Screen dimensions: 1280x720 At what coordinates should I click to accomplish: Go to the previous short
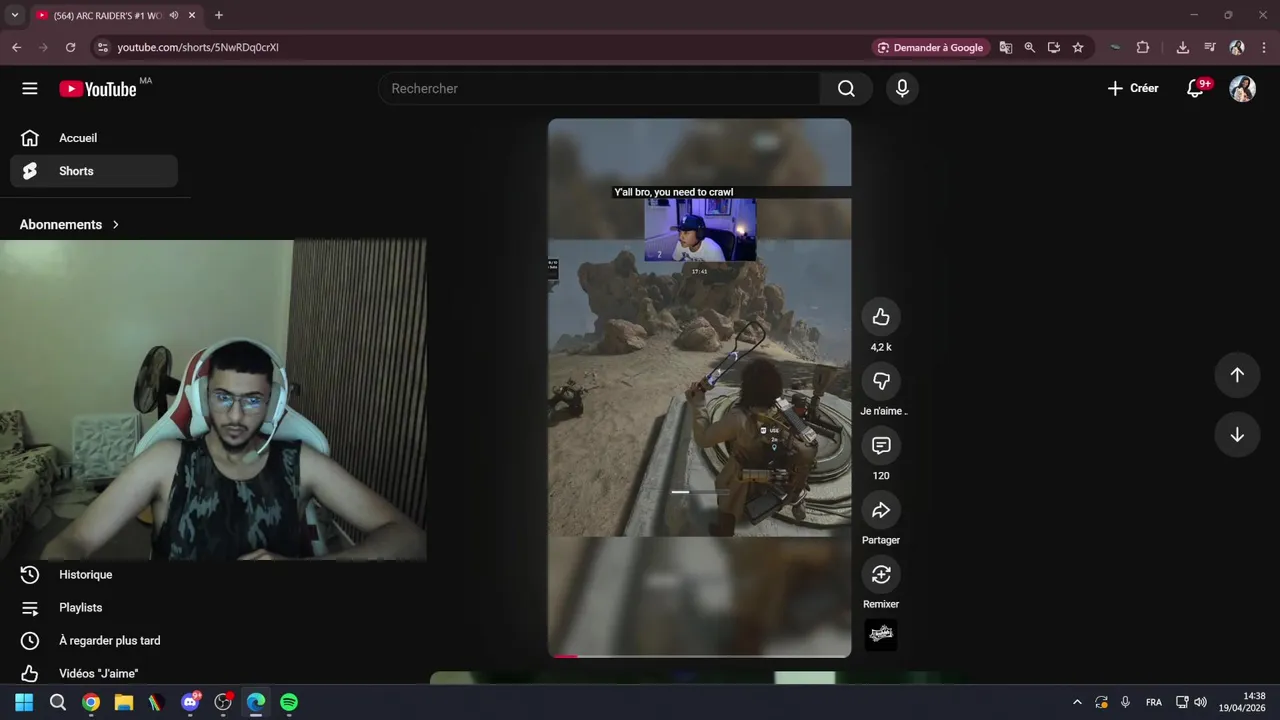[1237, 375]
